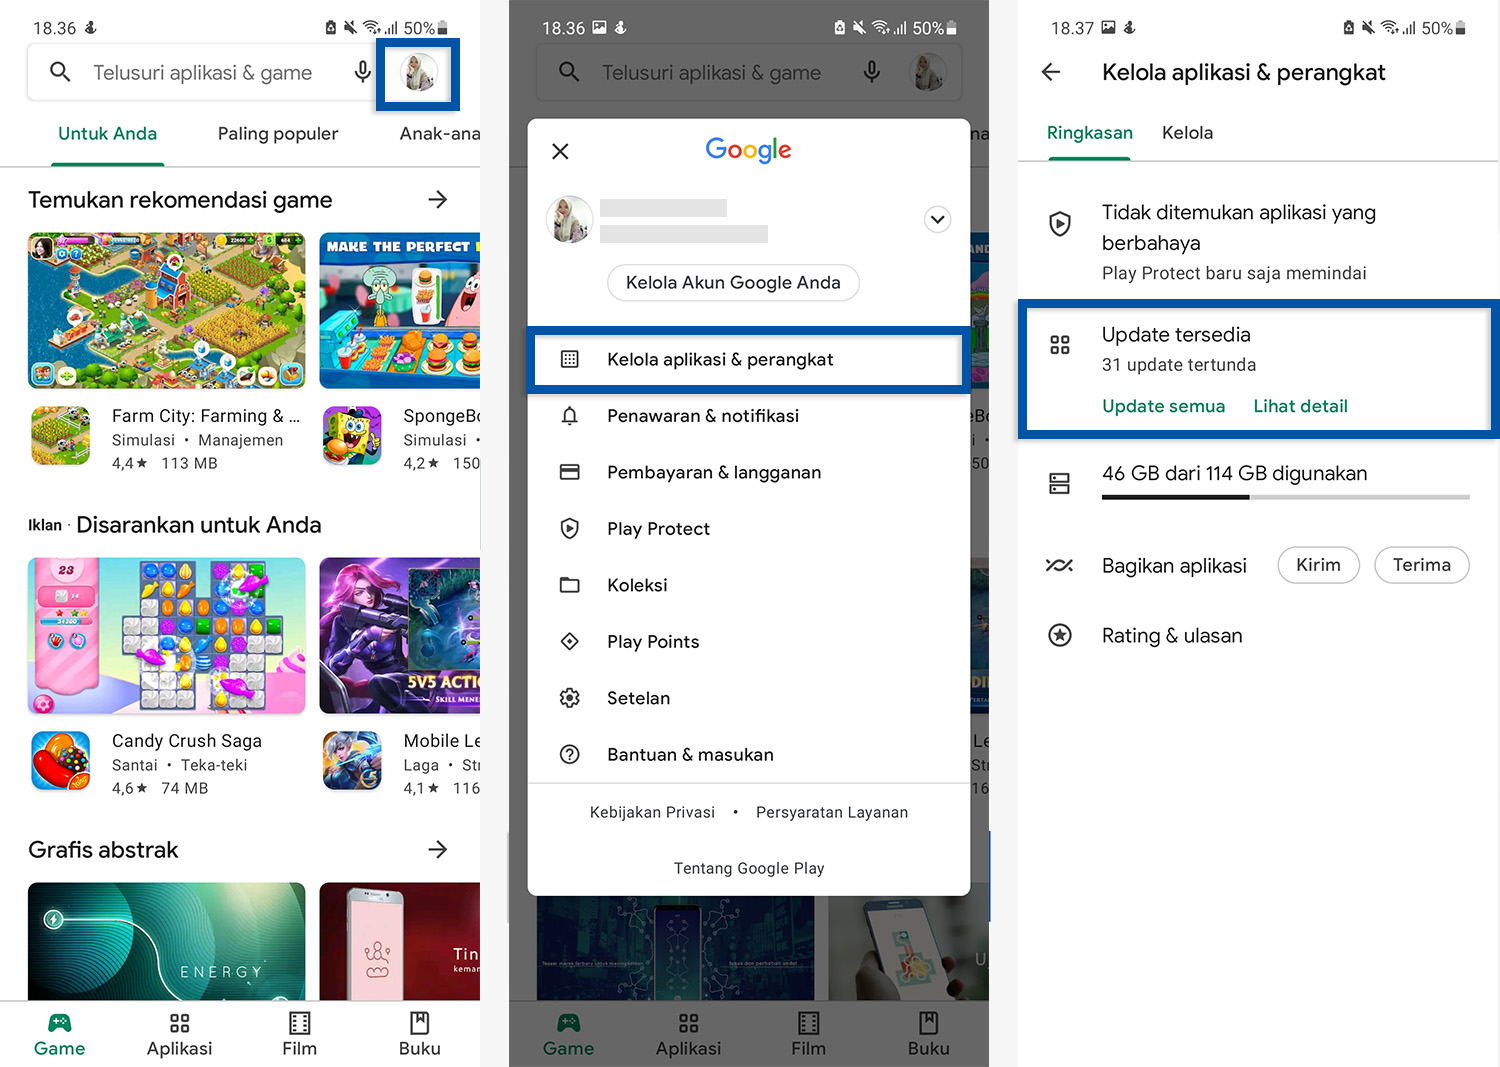Tap Kirim next to Bagikan aplikasi

coord(1318,565)
